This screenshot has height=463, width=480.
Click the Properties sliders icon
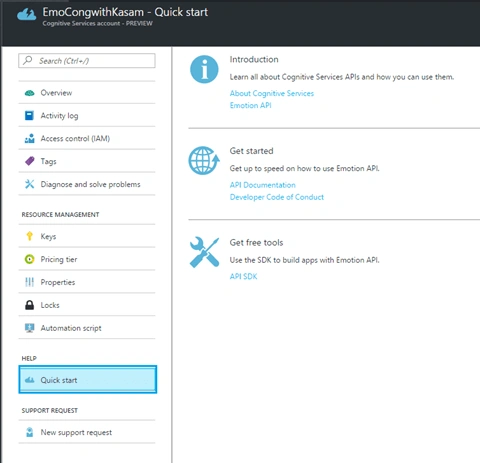29,282
